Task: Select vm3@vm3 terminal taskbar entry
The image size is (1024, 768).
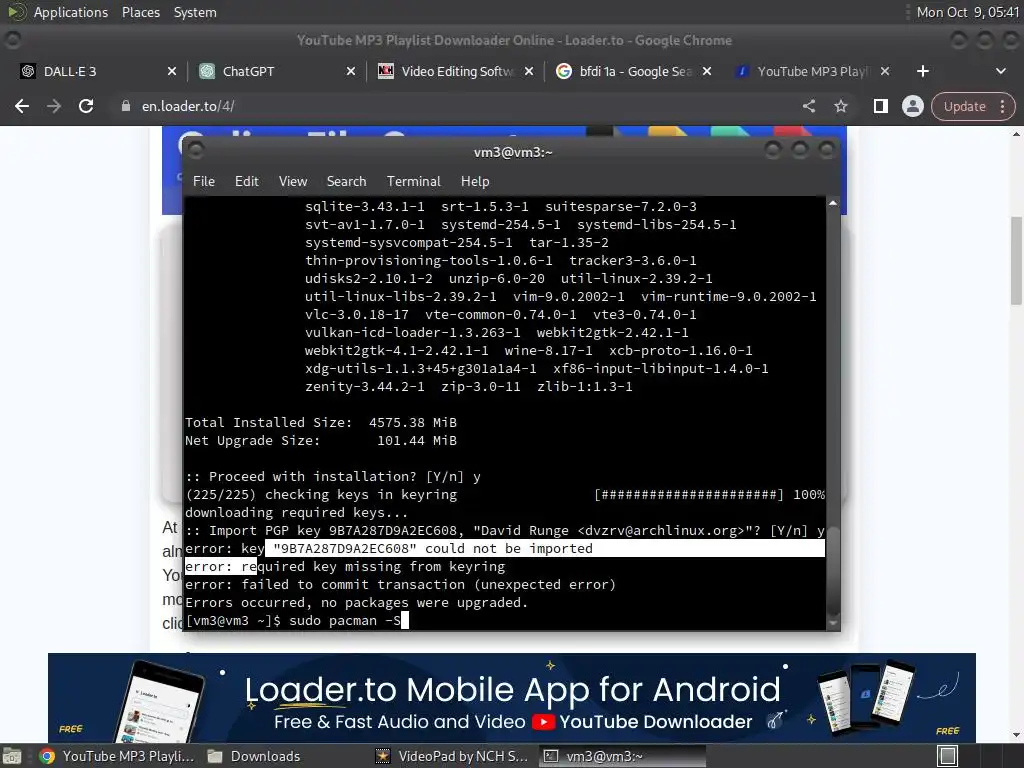Action: (x=622, y=756)
